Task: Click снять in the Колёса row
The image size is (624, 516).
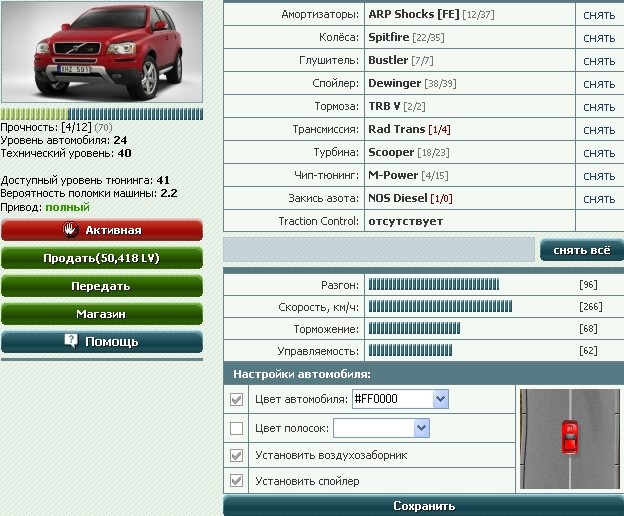Action: 599,39
